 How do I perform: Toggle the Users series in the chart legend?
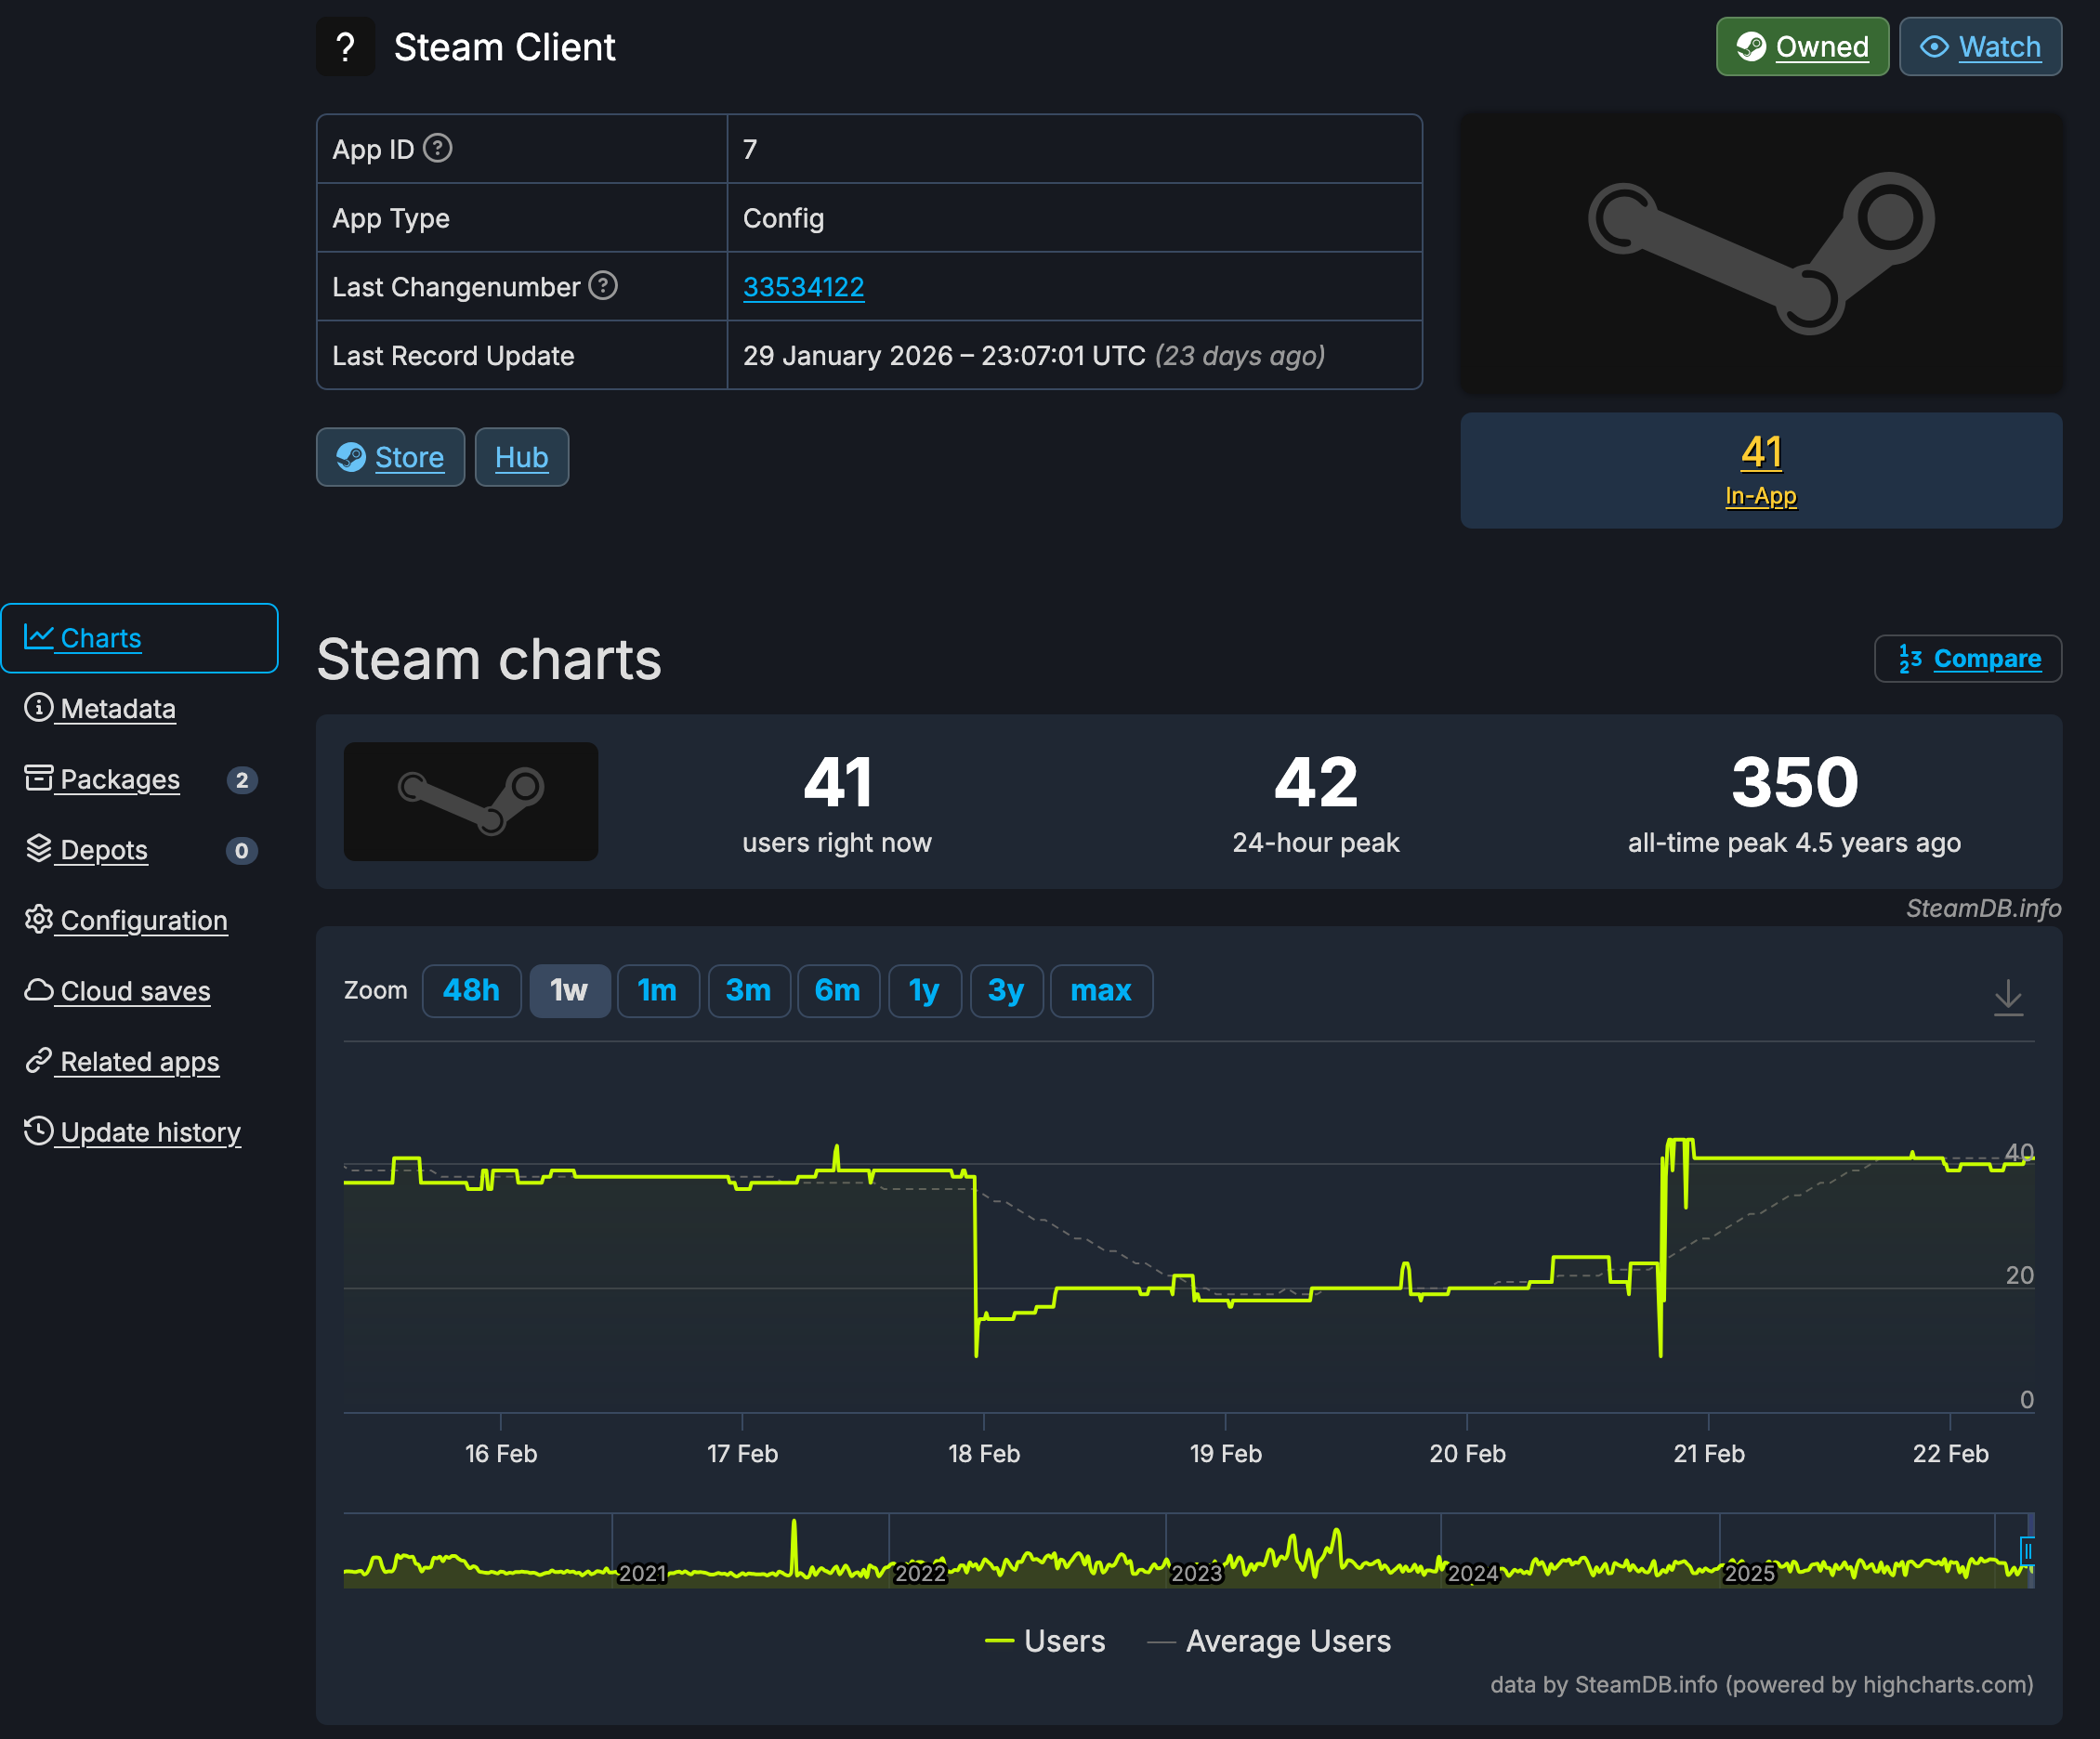(1044, 1640)
